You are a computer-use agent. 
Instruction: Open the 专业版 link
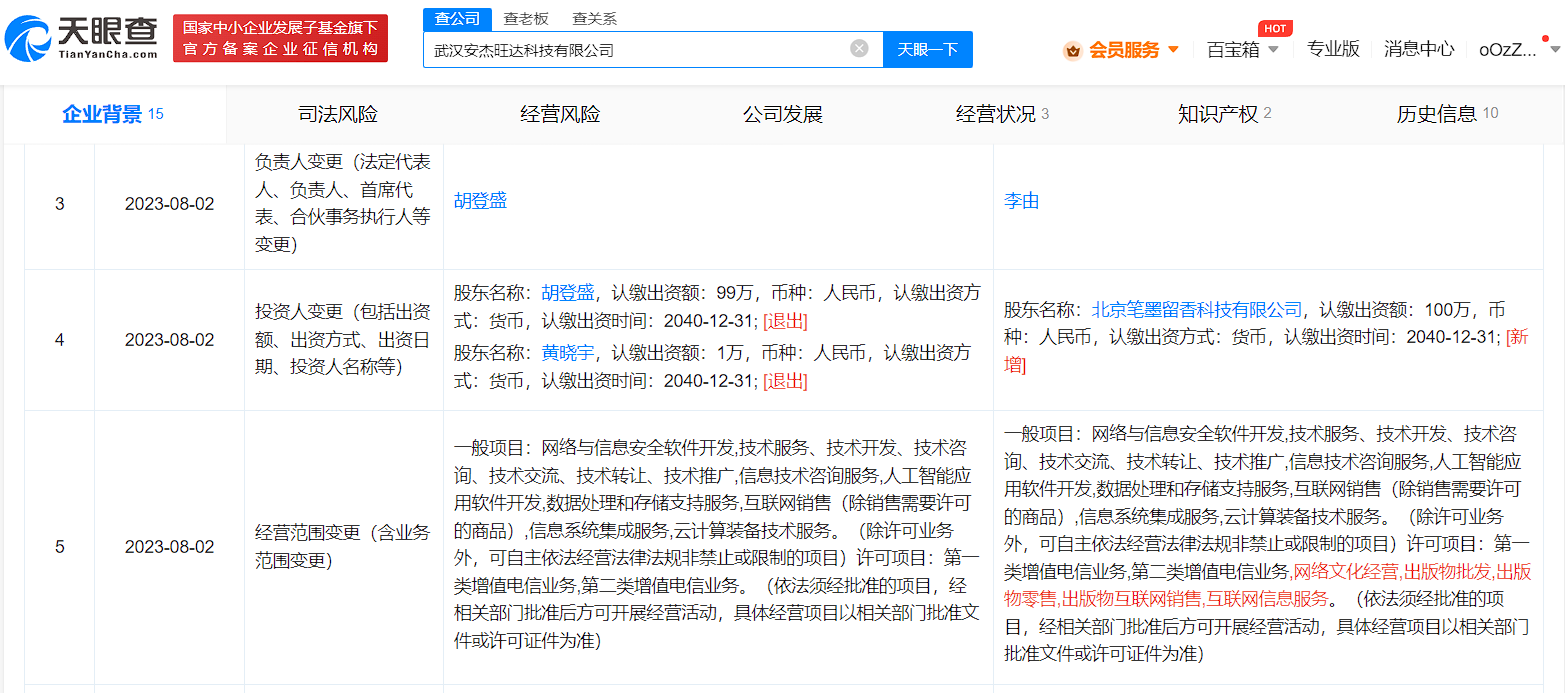pyautogui.click(x=1333, y=49)
